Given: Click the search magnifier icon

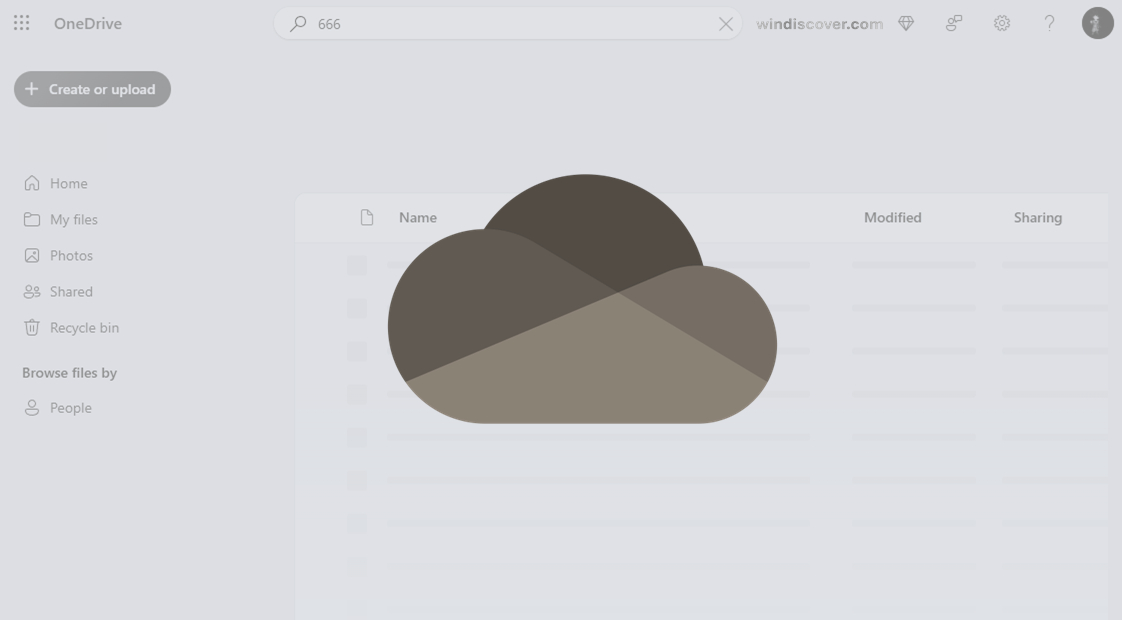Looking at the screenshot, I should click(298, 24).
